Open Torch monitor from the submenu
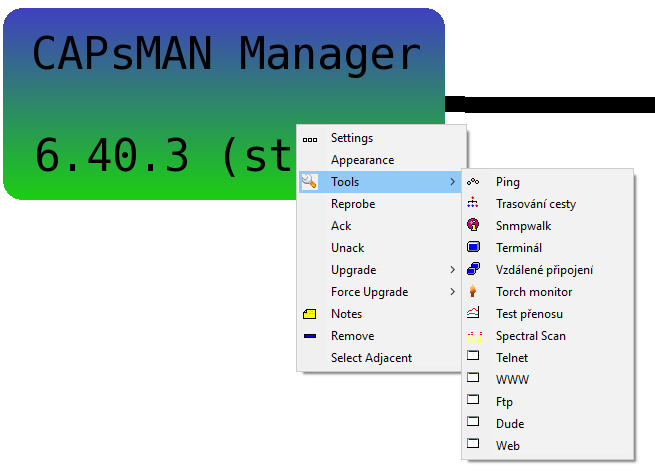This screenshot has width=655, height=476. point(548,292)
